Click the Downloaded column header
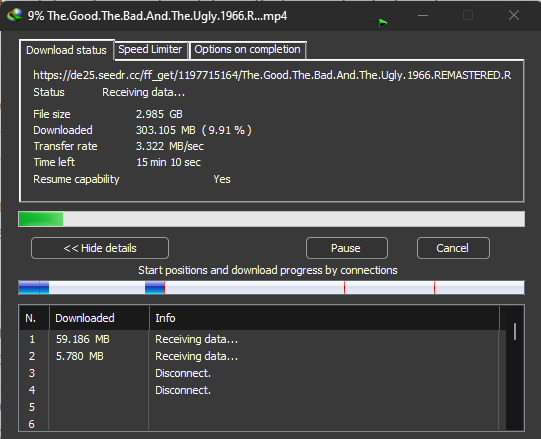Viewport: 541px width, 439px height. 99,318
